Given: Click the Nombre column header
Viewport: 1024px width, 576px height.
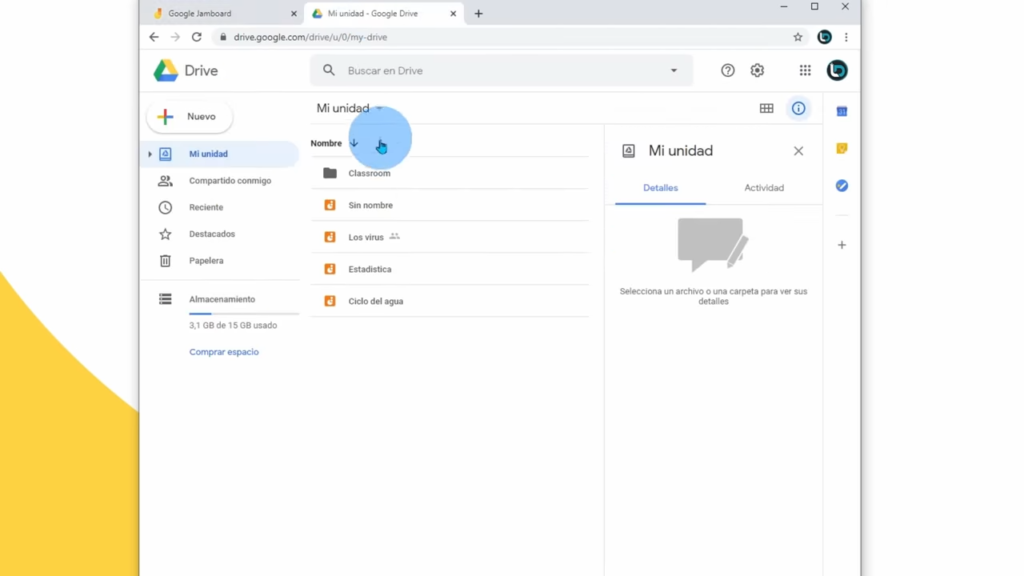Looking at the screenshot, I should tap(326, 143).
